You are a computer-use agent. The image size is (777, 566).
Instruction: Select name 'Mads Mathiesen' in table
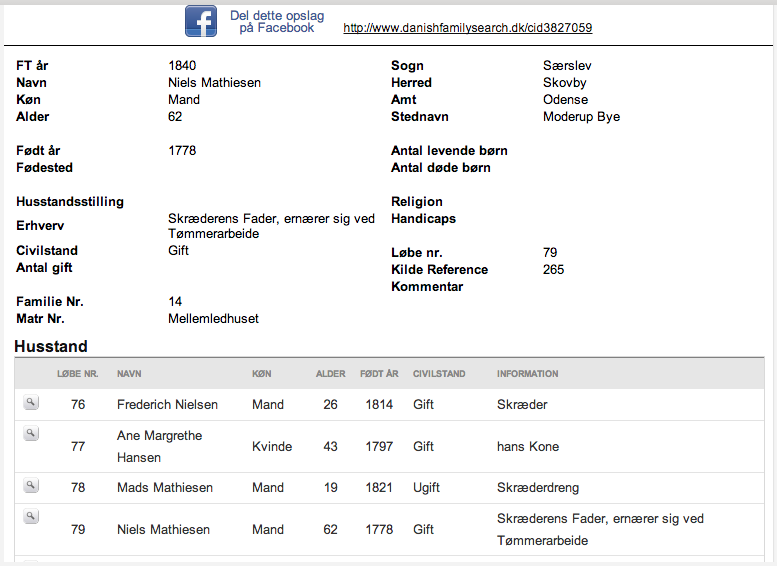[x=165, y=487]
